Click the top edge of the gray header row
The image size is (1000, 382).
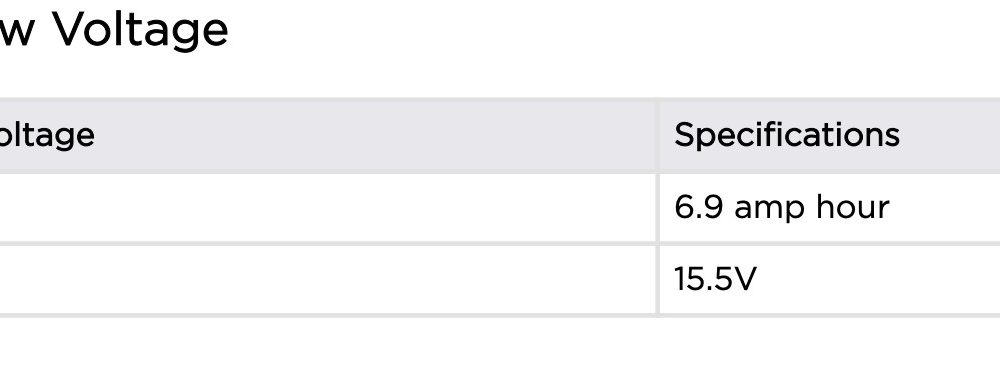pyautogui.click(x=500, y=99)
